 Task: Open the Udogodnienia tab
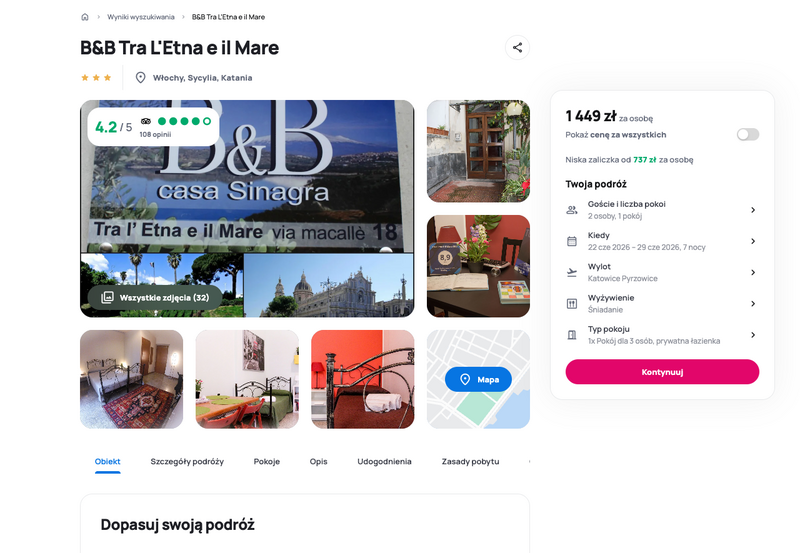(384, 461)
